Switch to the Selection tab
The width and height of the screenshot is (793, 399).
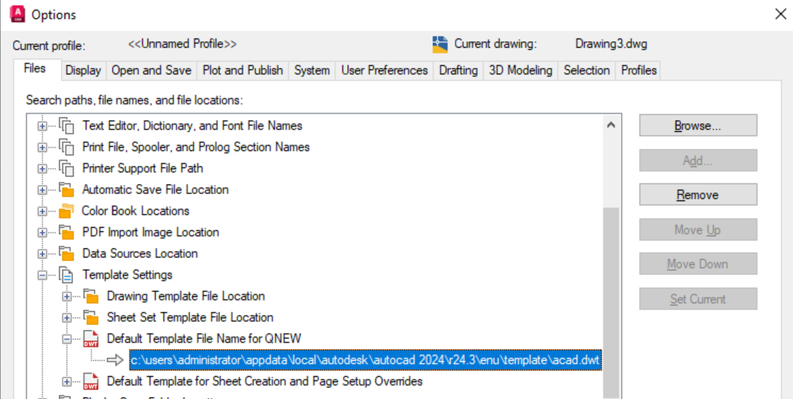(x=587, y=70)
